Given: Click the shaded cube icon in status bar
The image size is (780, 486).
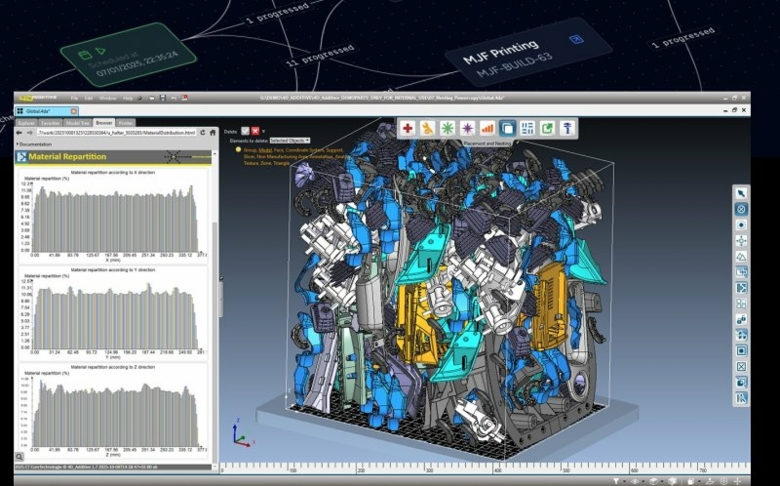Looking at the screenshot, I should coord(673,481).
